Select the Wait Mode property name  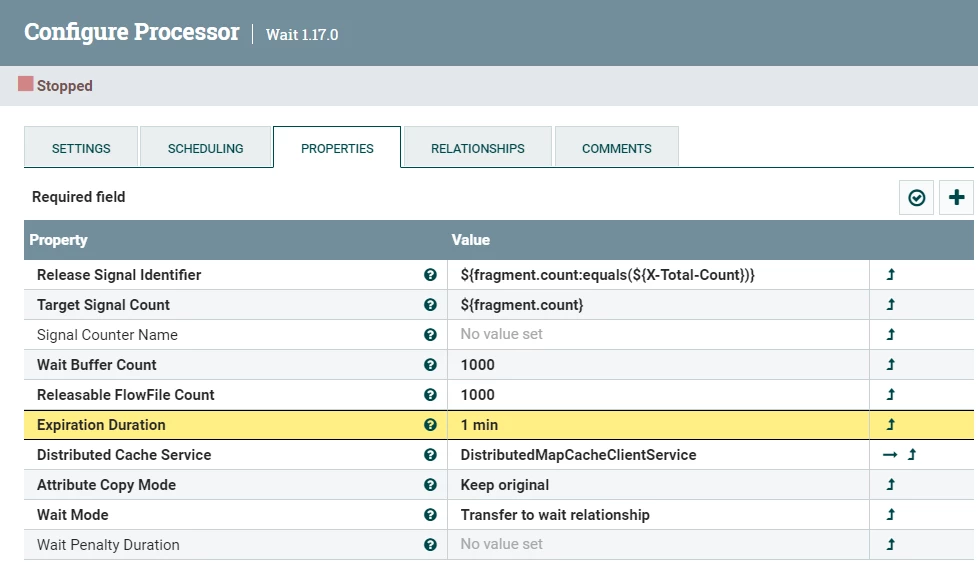(72, 514)
